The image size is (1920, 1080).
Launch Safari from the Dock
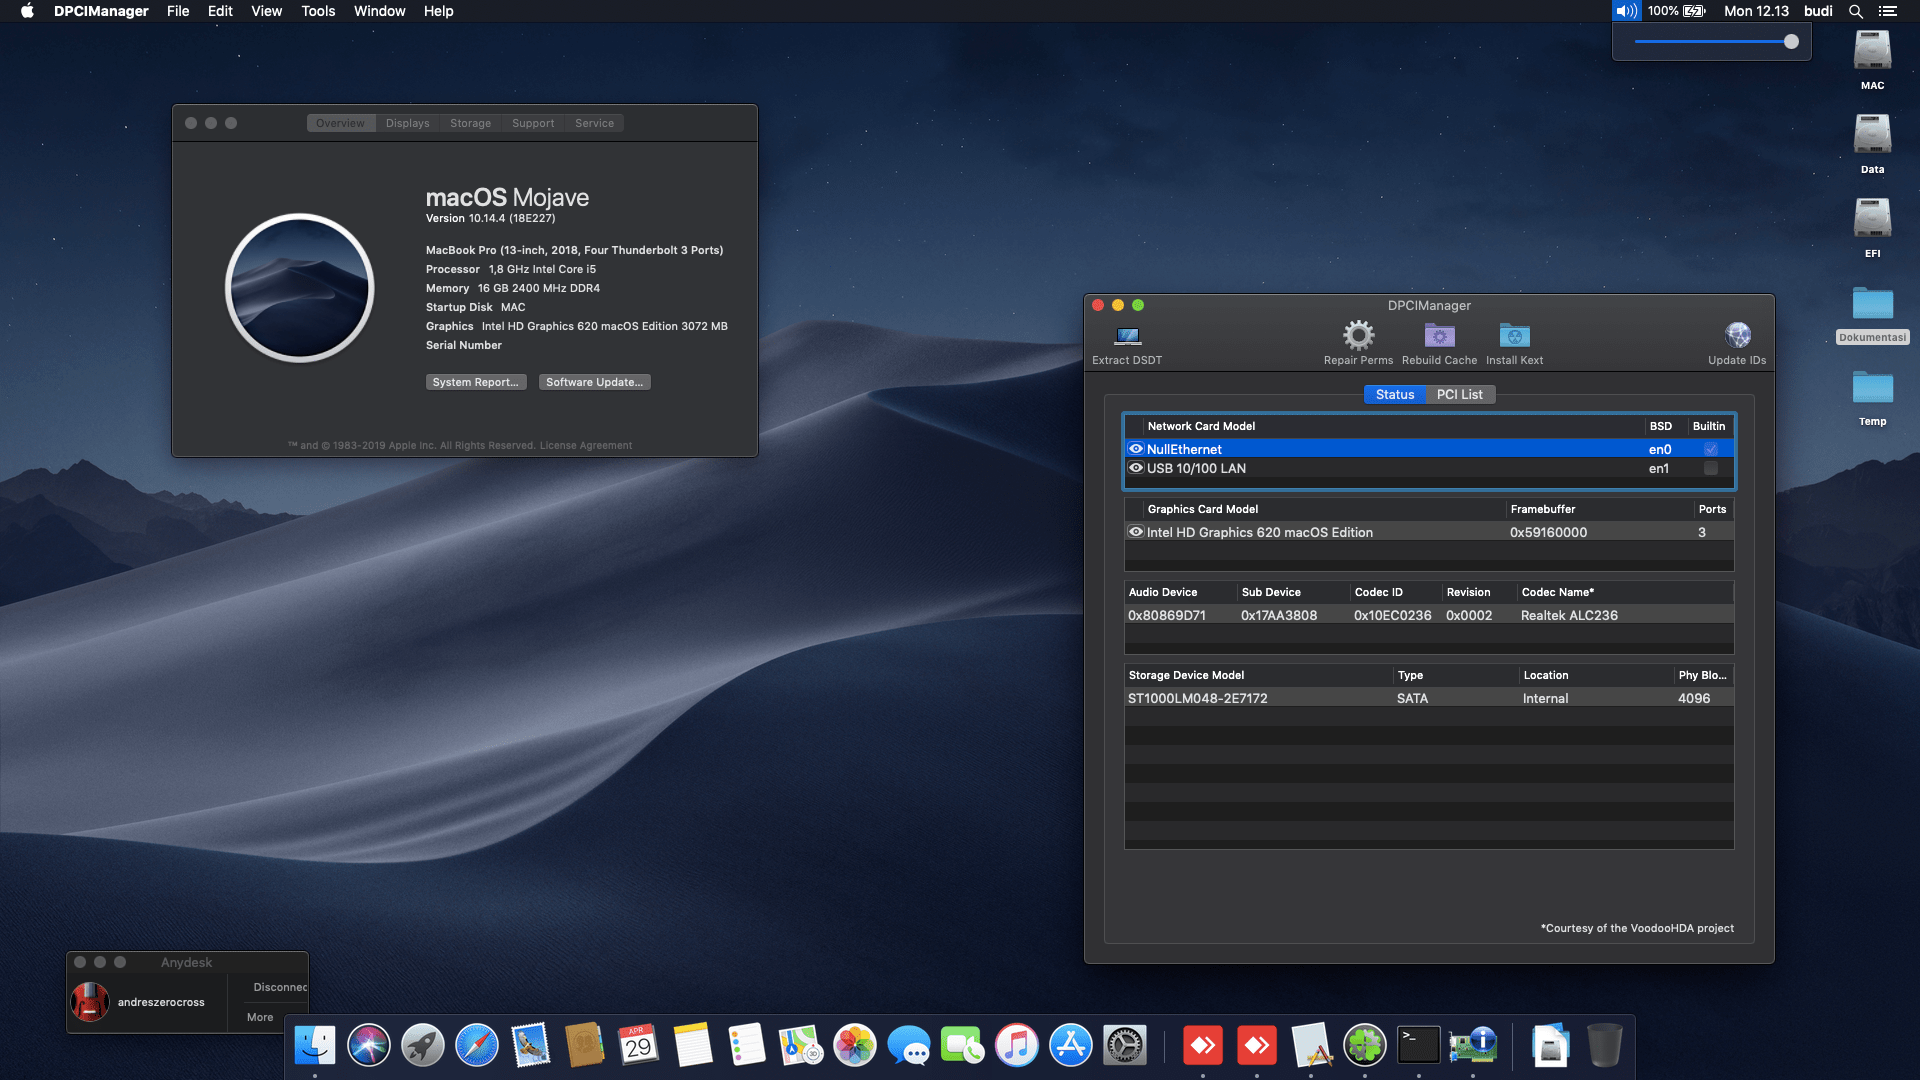tap(477, 1044)
